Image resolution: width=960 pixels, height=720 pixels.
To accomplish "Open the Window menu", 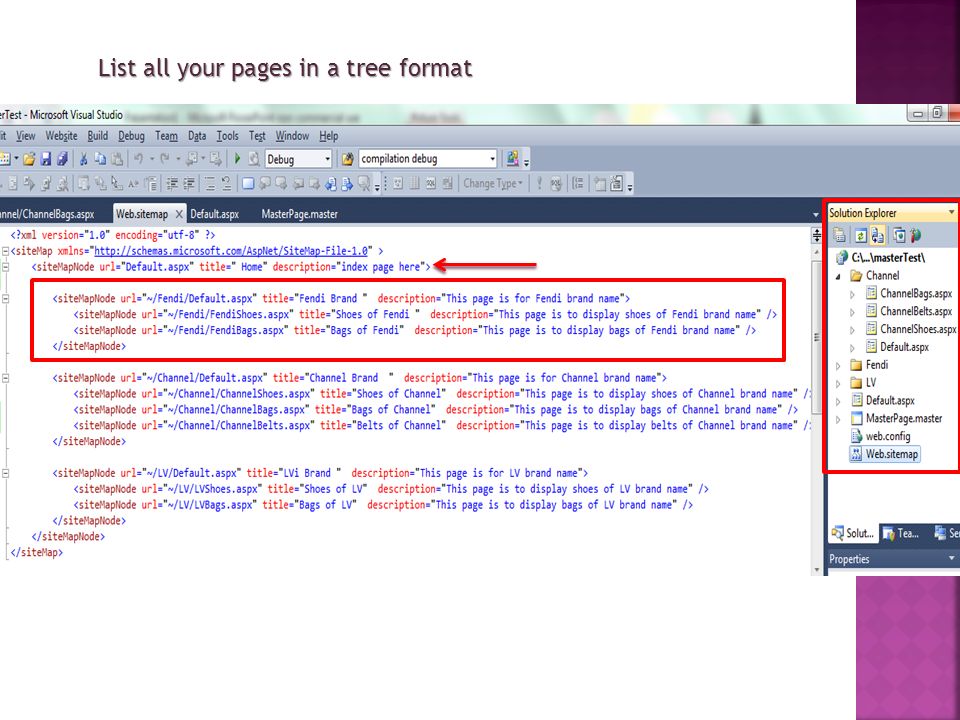I will point(292,136).
